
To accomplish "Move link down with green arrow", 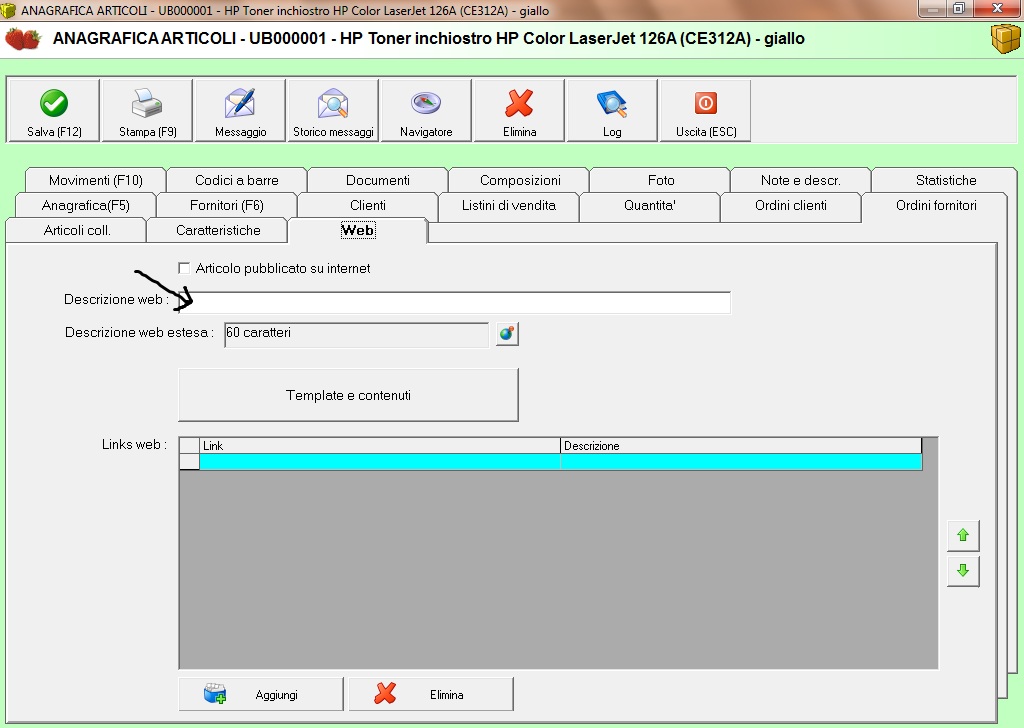I will pos(963,571).
